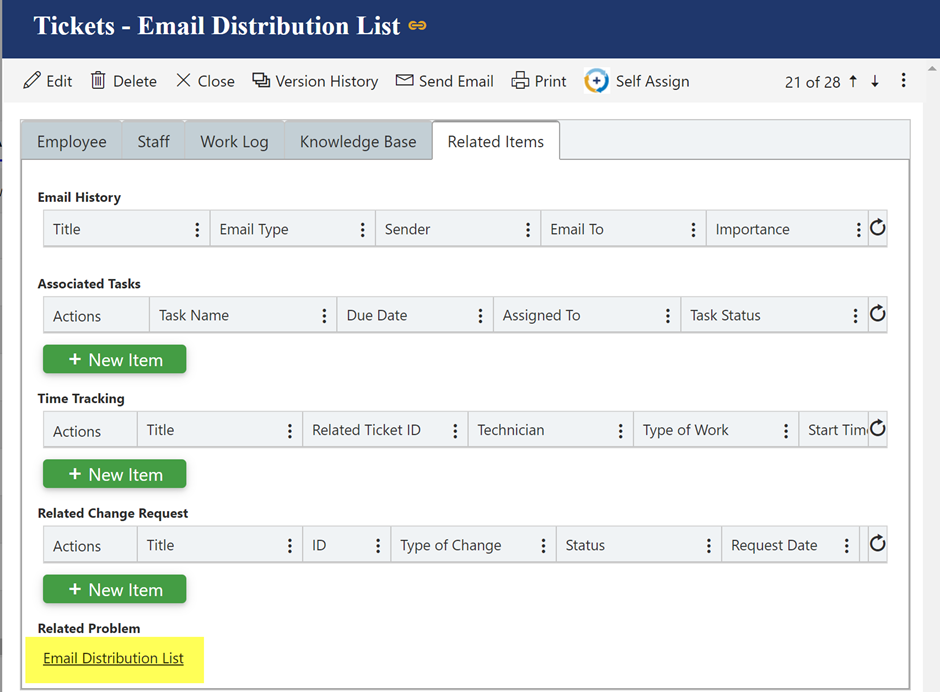The image size is (940, 692).
Task: Refresh the Email History grid
Action: [x=877, y=228]
